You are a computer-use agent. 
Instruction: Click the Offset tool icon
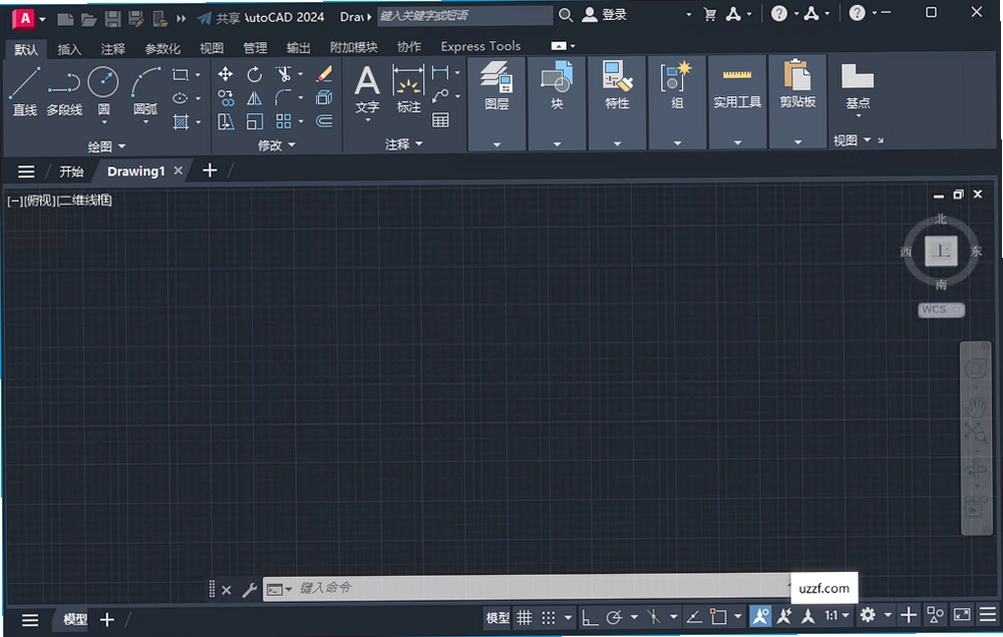(324, 122)
